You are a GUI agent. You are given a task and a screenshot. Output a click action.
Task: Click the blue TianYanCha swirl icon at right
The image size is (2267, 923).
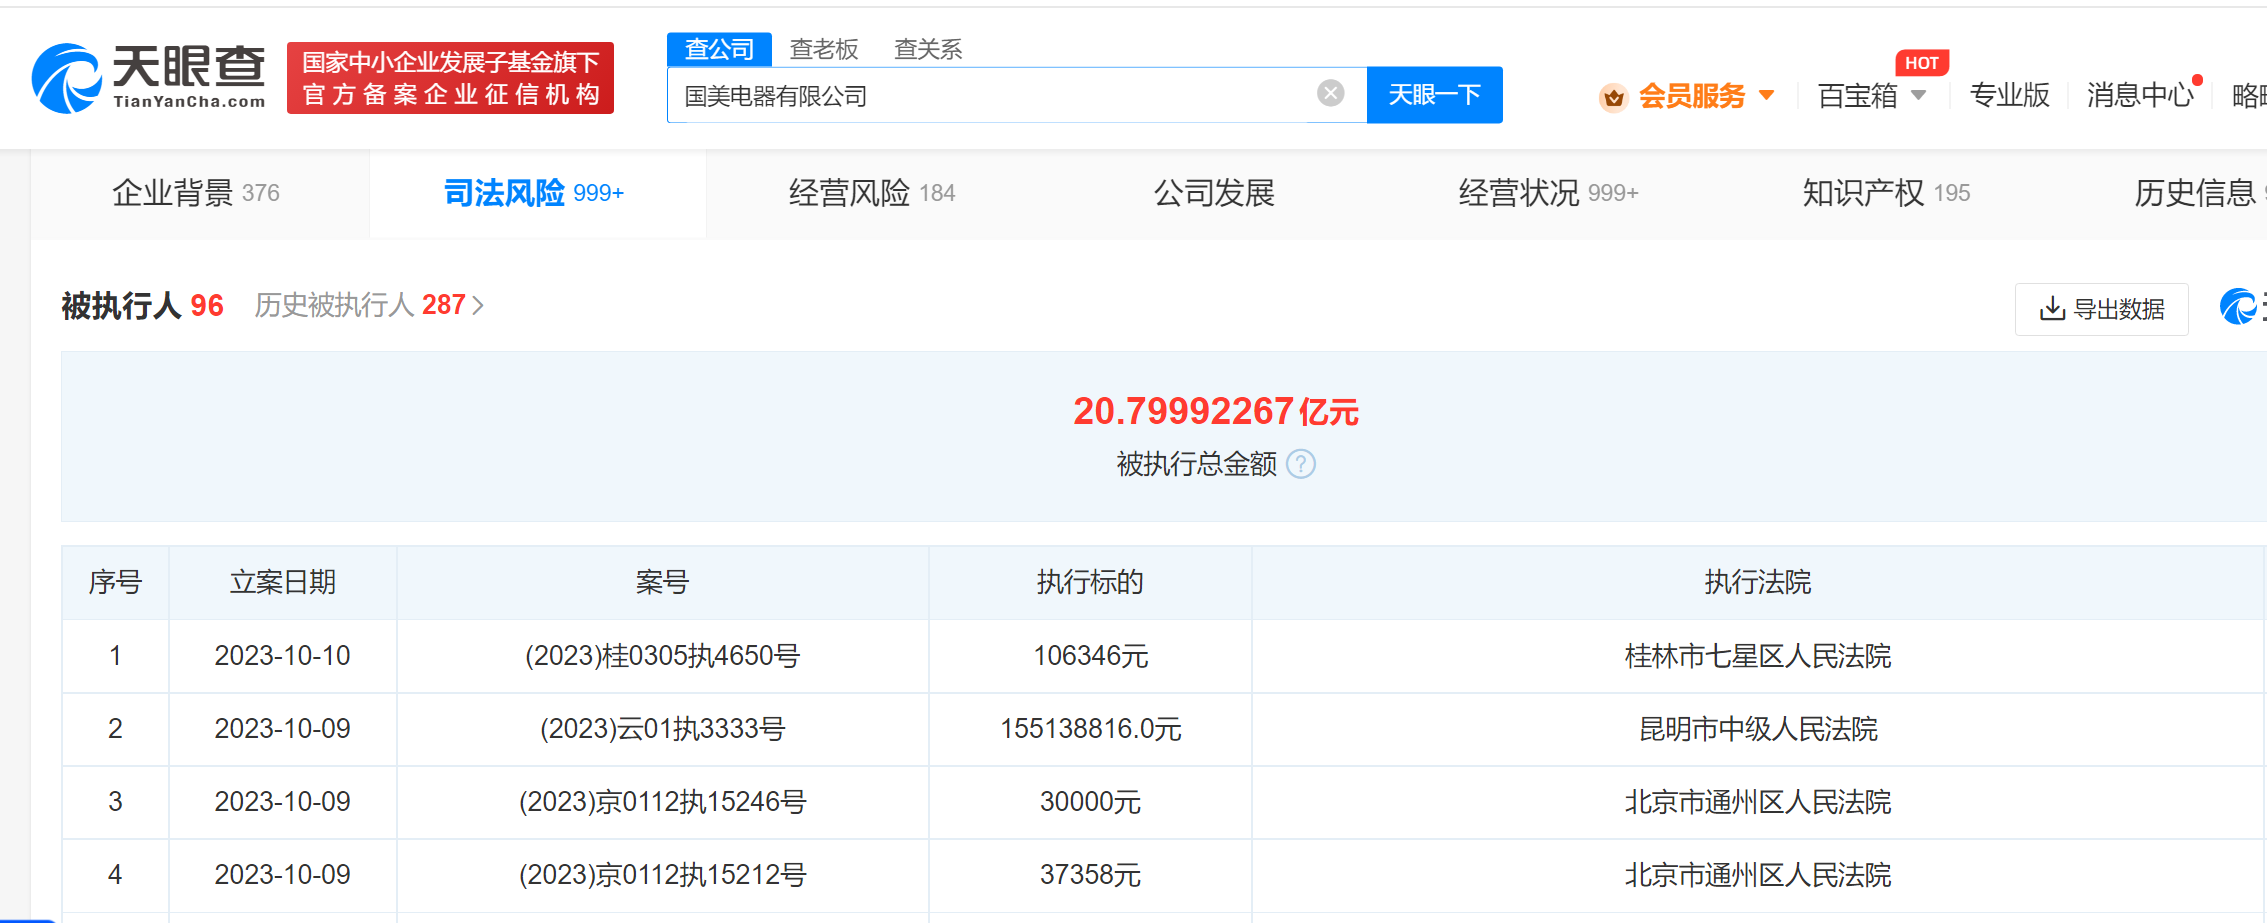pos(2238,306)
